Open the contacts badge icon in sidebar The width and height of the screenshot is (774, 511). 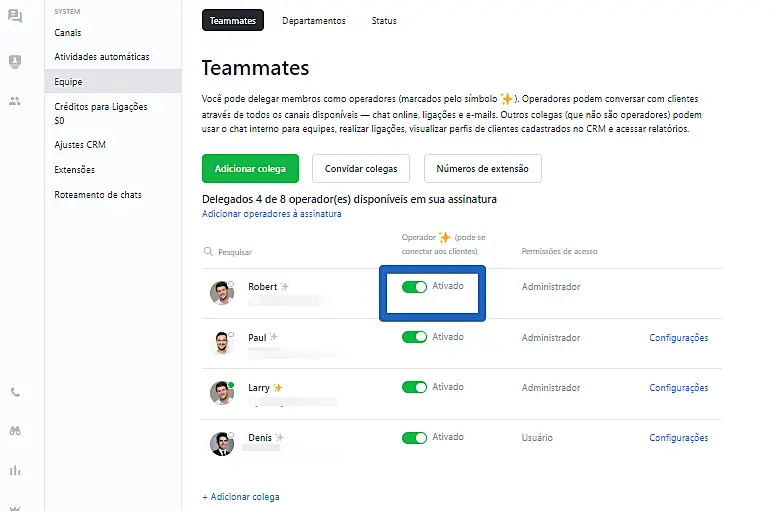(14, 62)
